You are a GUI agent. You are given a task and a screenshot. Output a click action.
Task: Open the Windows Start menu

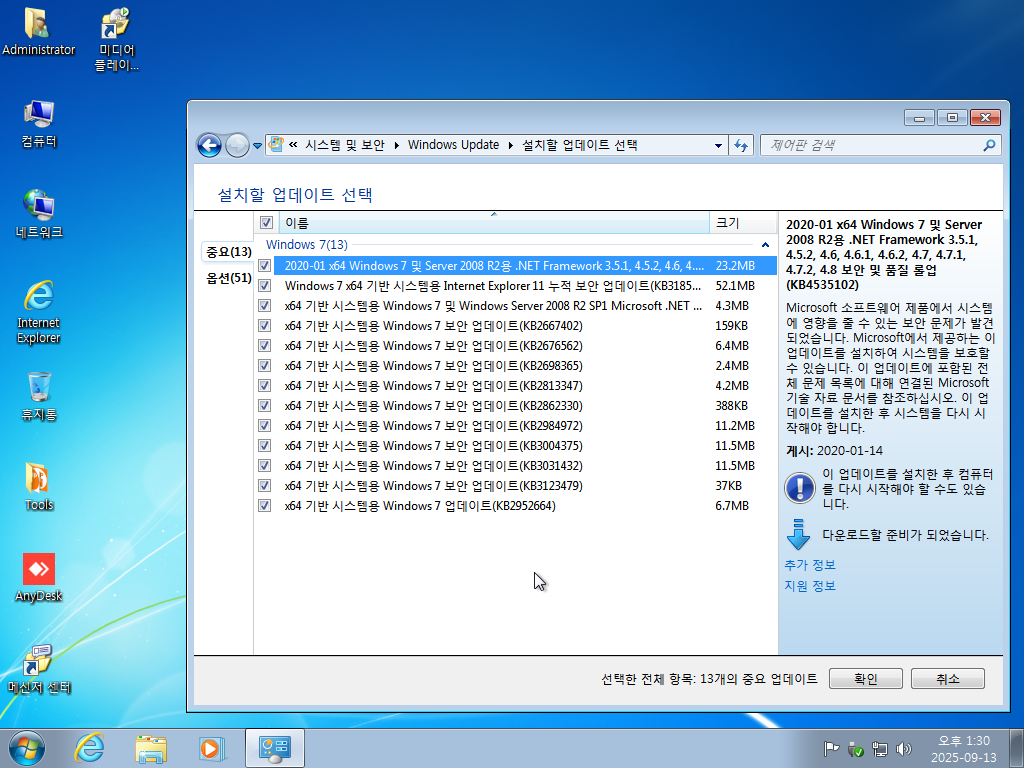click(27, 748)
